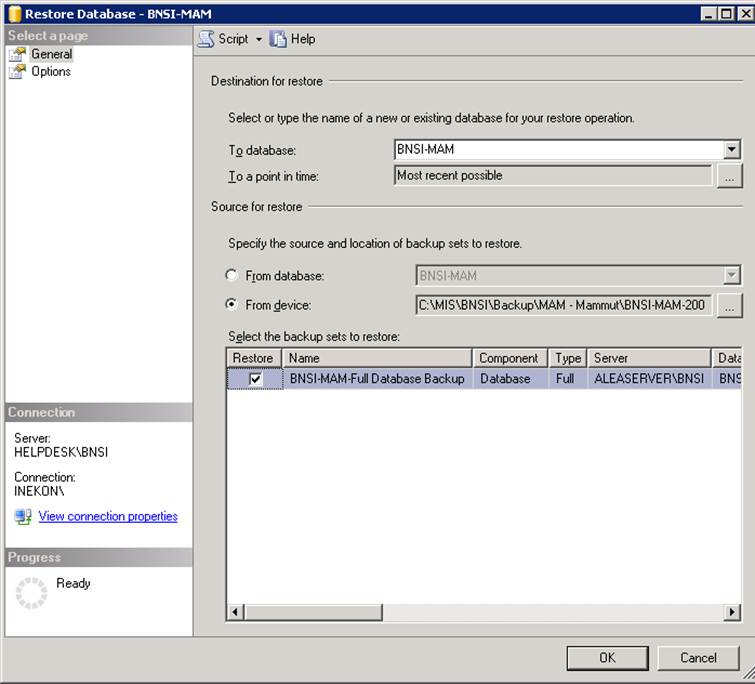Expand the To database combo box arrow
The image size is (755, 684).
click(x=731, y=150)
